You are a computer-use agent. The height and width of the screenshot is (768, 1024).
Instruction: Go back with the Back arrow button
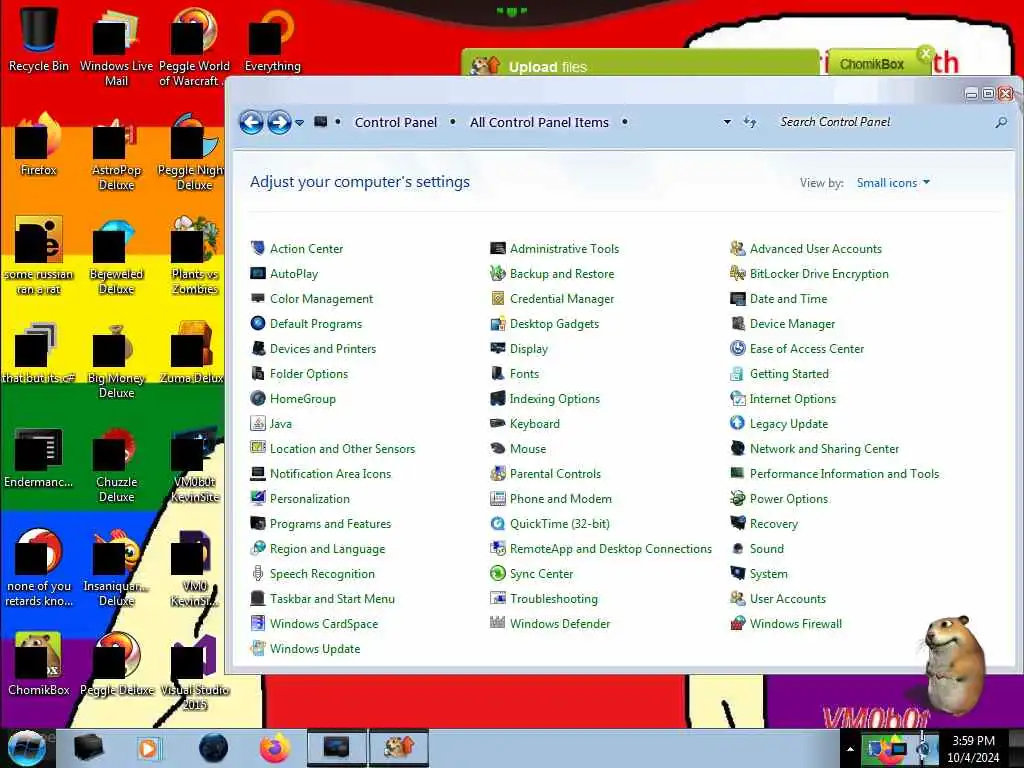click(251, 122)
